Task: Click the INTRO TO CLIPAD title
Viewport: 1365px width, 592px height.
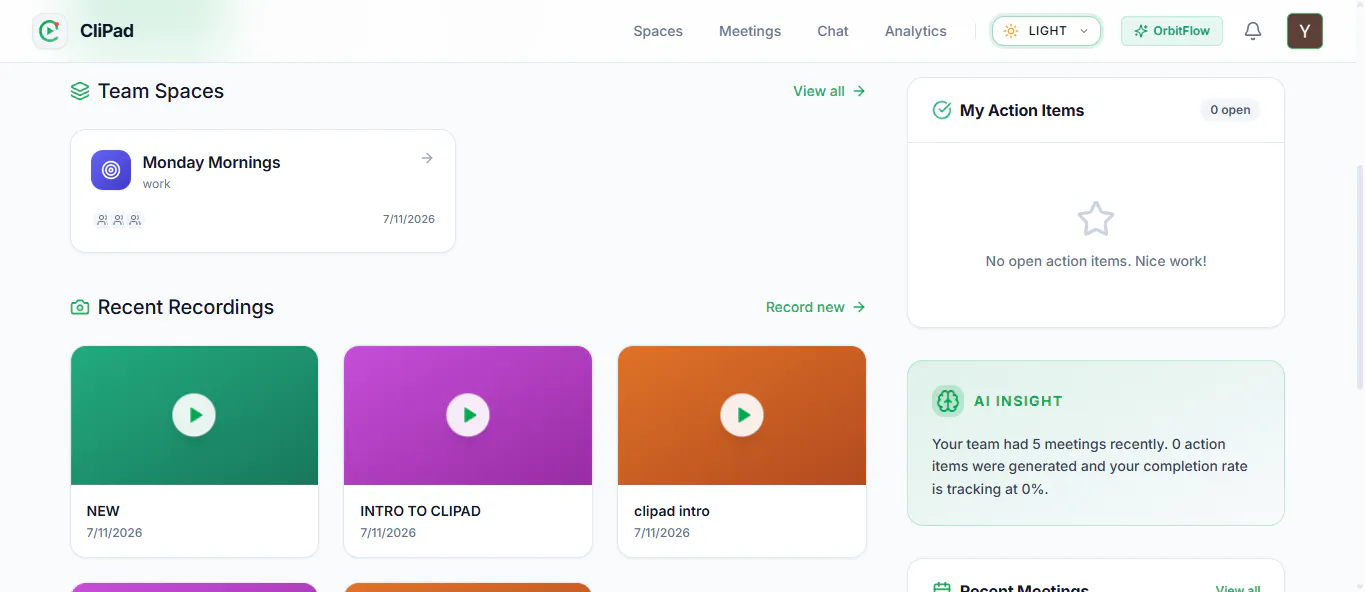Action: [x=420, y=511]
